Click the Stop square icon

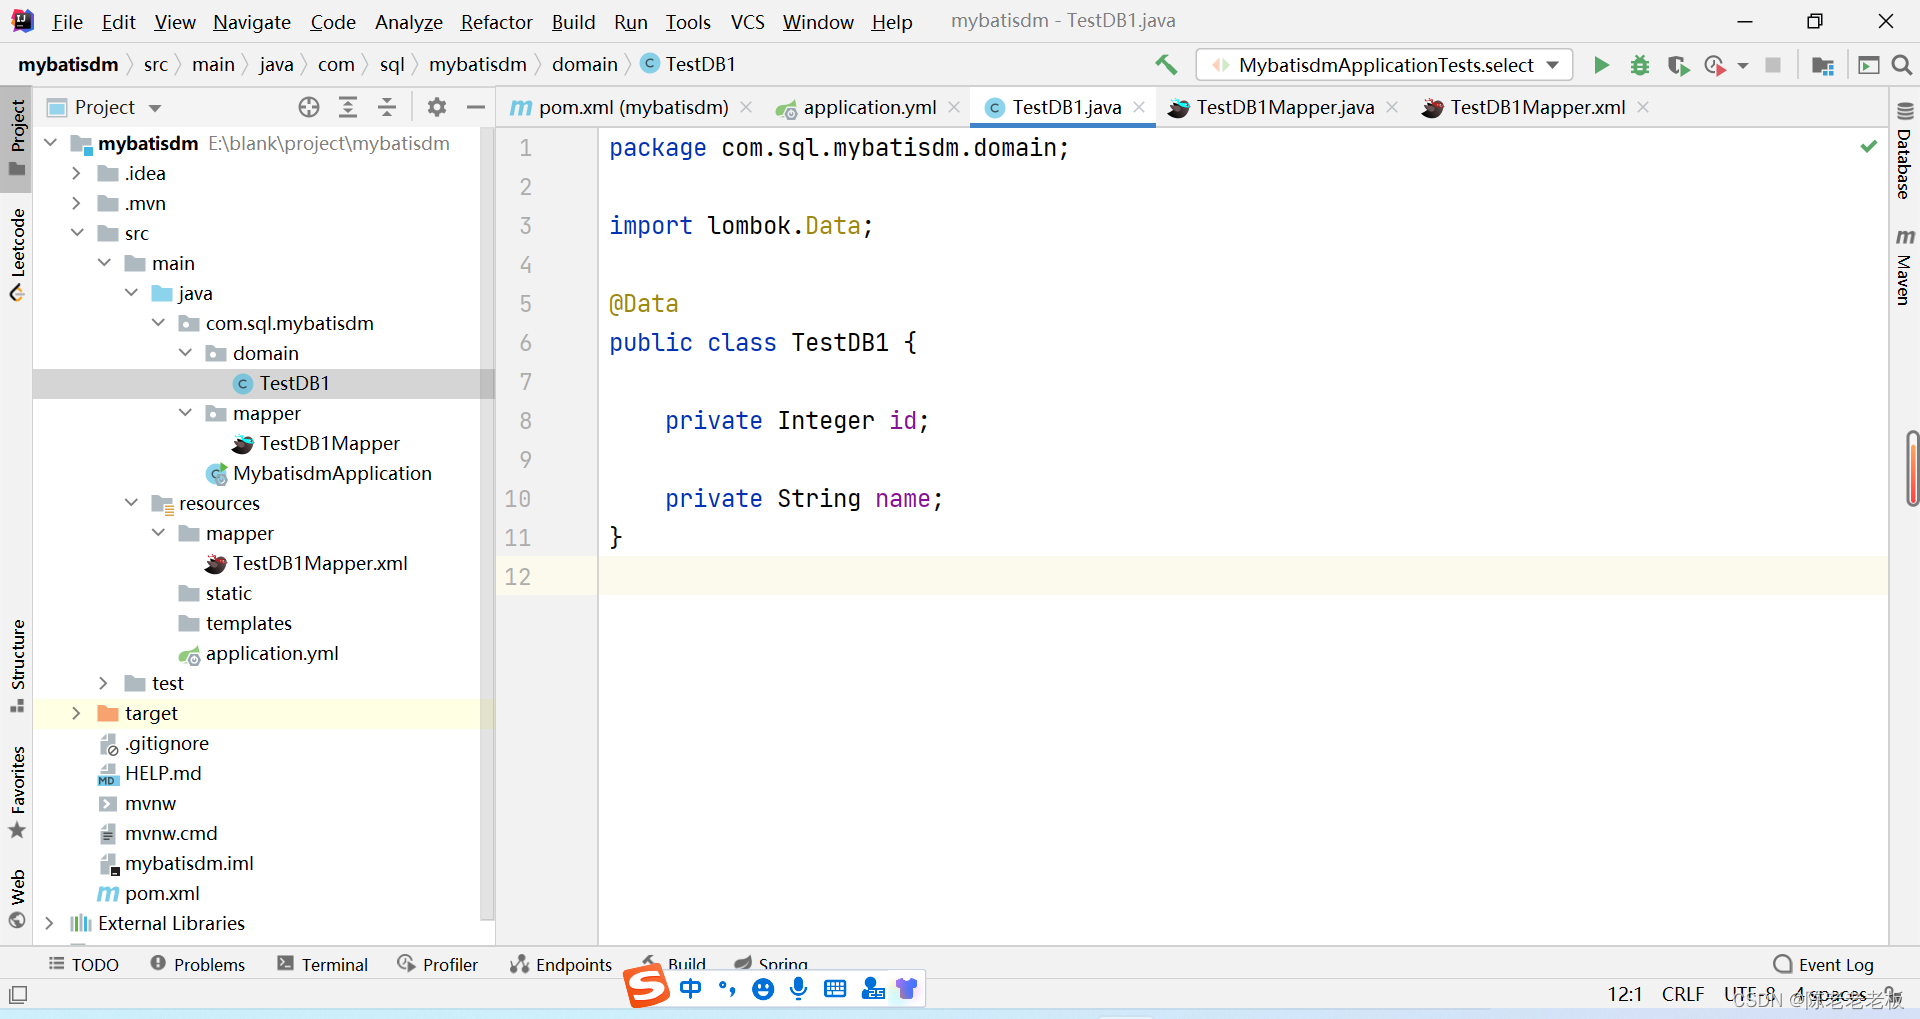[x=1773, y=65]
